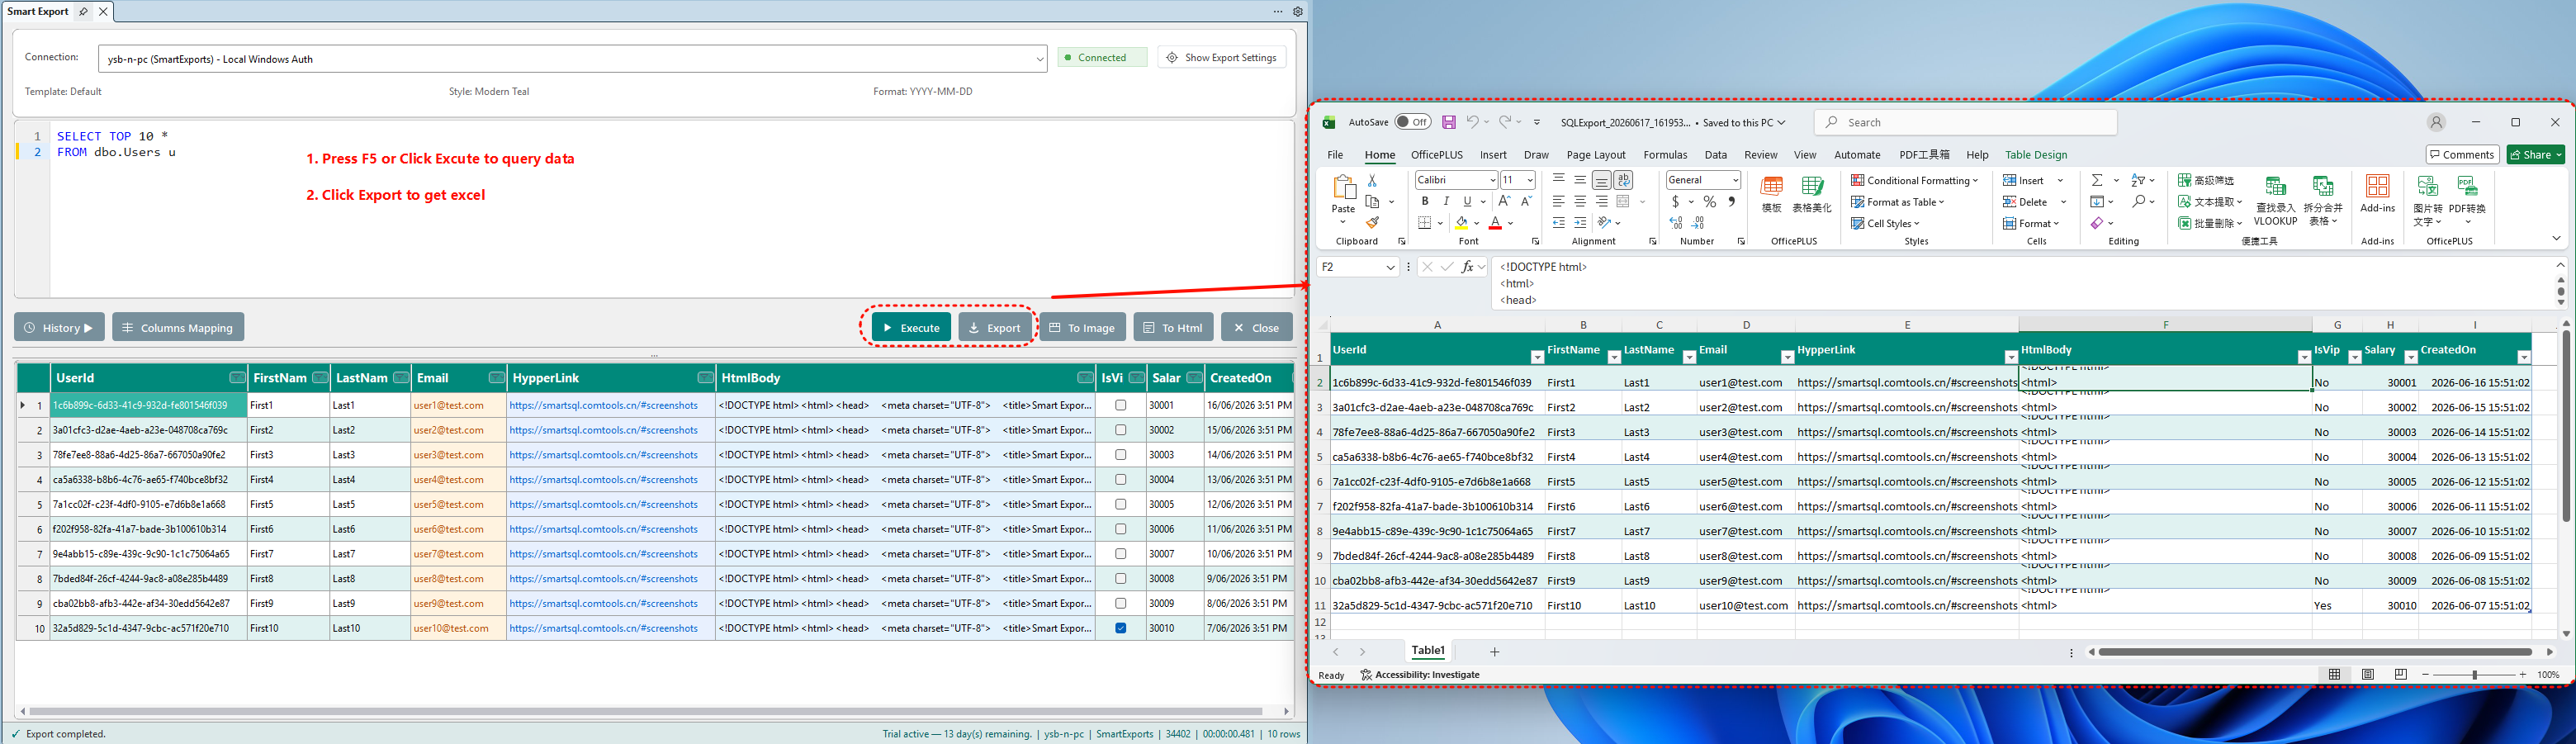Open the General number format dropdown
Screen dimensions: 2576x744
pos(1735,180)
